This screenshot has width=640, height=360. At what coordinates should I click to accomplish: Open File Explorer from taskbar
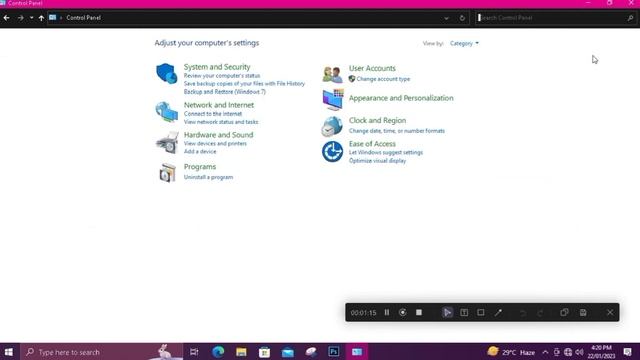[241, 352]
